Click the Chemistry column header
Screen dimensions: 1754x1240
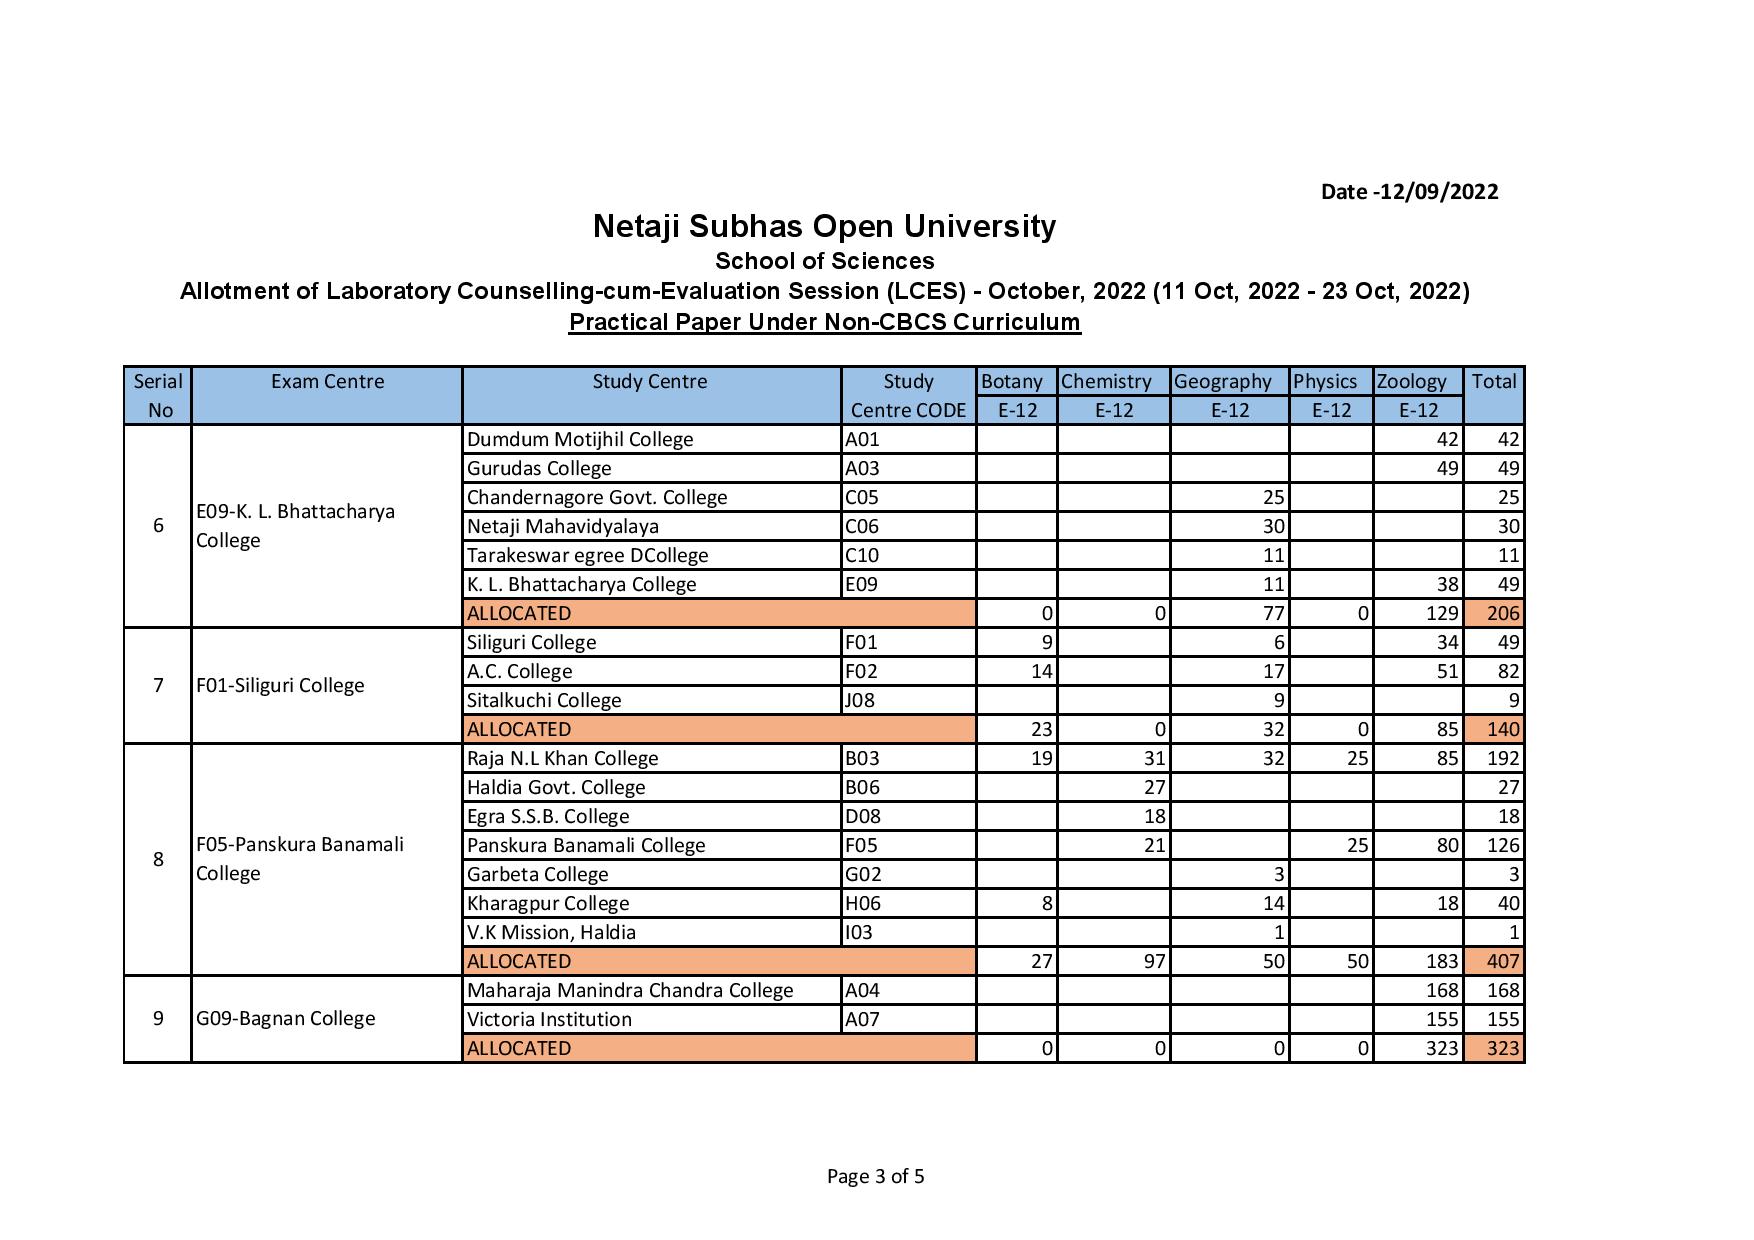[1106, 381]
